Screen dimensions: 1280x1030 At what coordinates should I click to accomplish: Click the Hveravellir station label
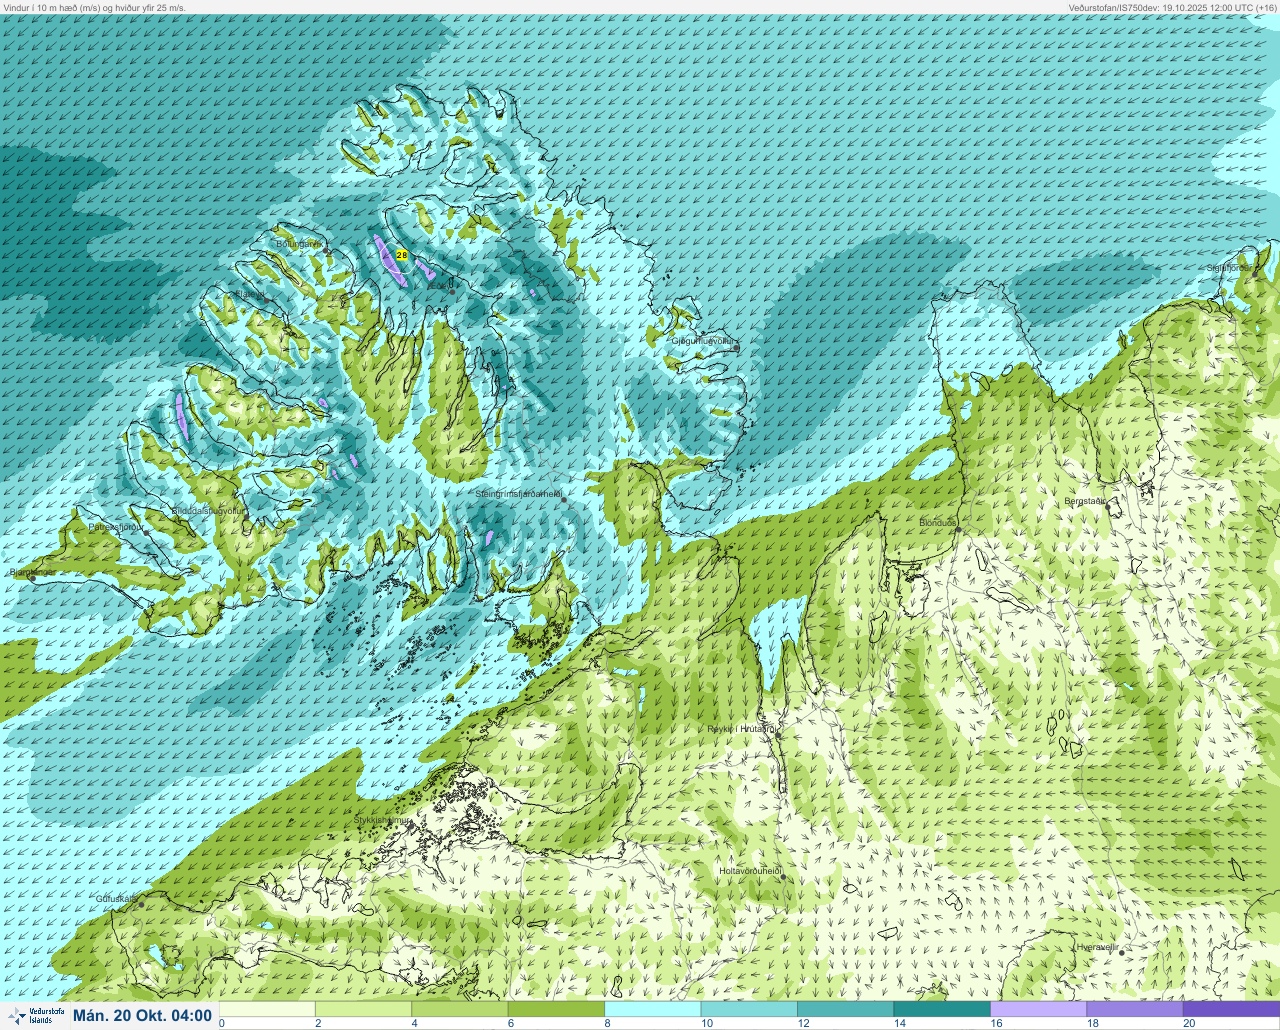tap(1096, 947)
